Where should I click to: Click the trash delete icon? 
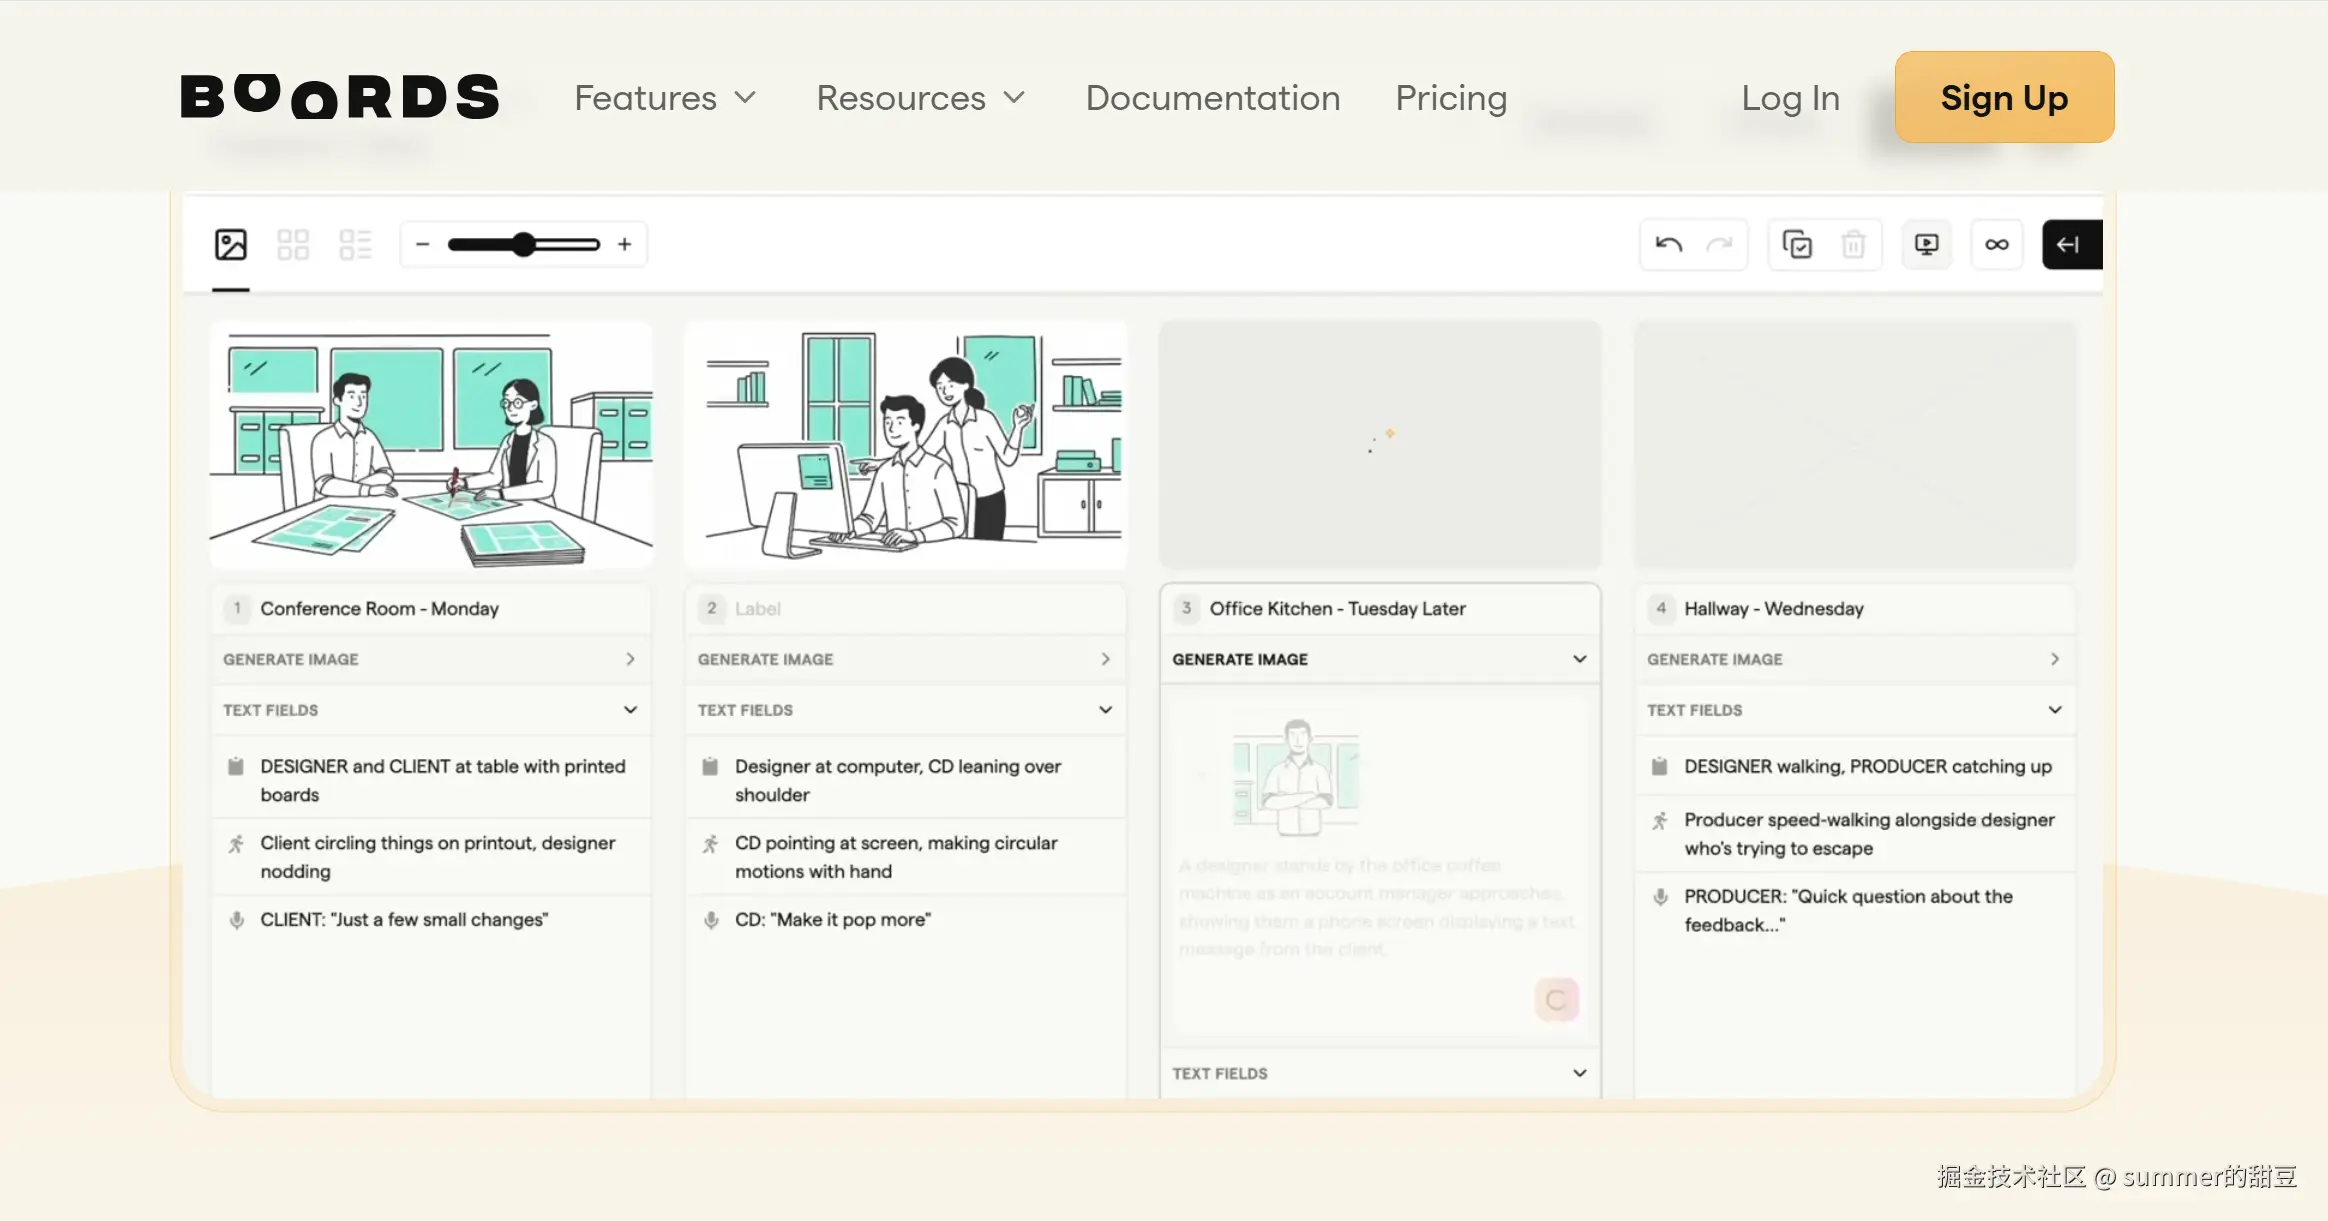click(1853, 244)
